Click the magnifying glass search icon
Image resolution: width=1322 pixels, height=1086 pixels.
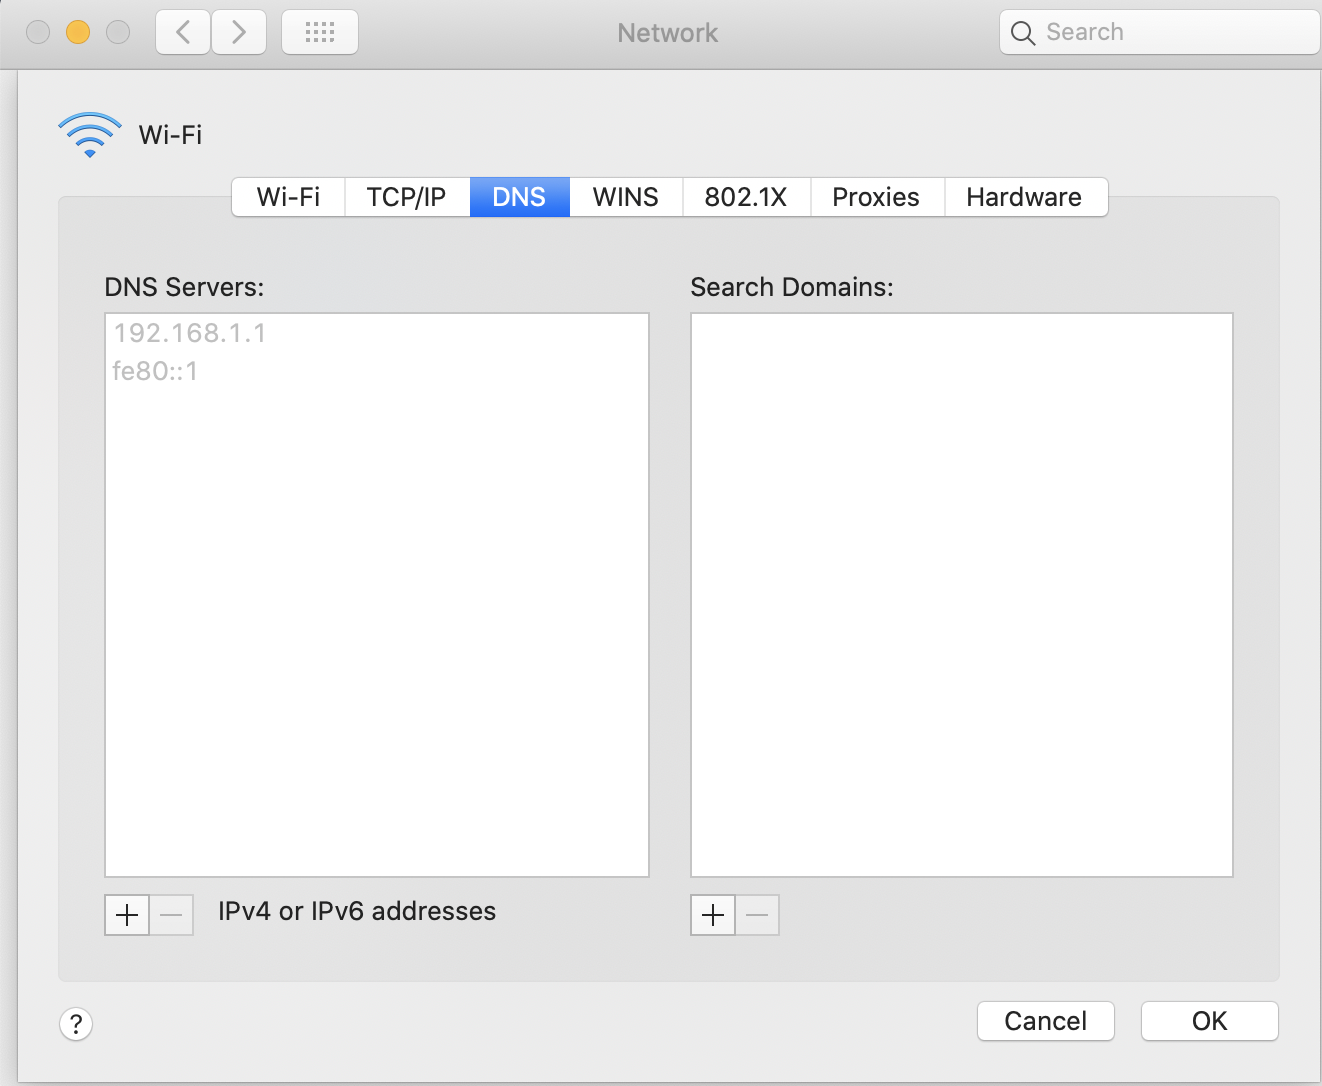tap(1022, 33)
